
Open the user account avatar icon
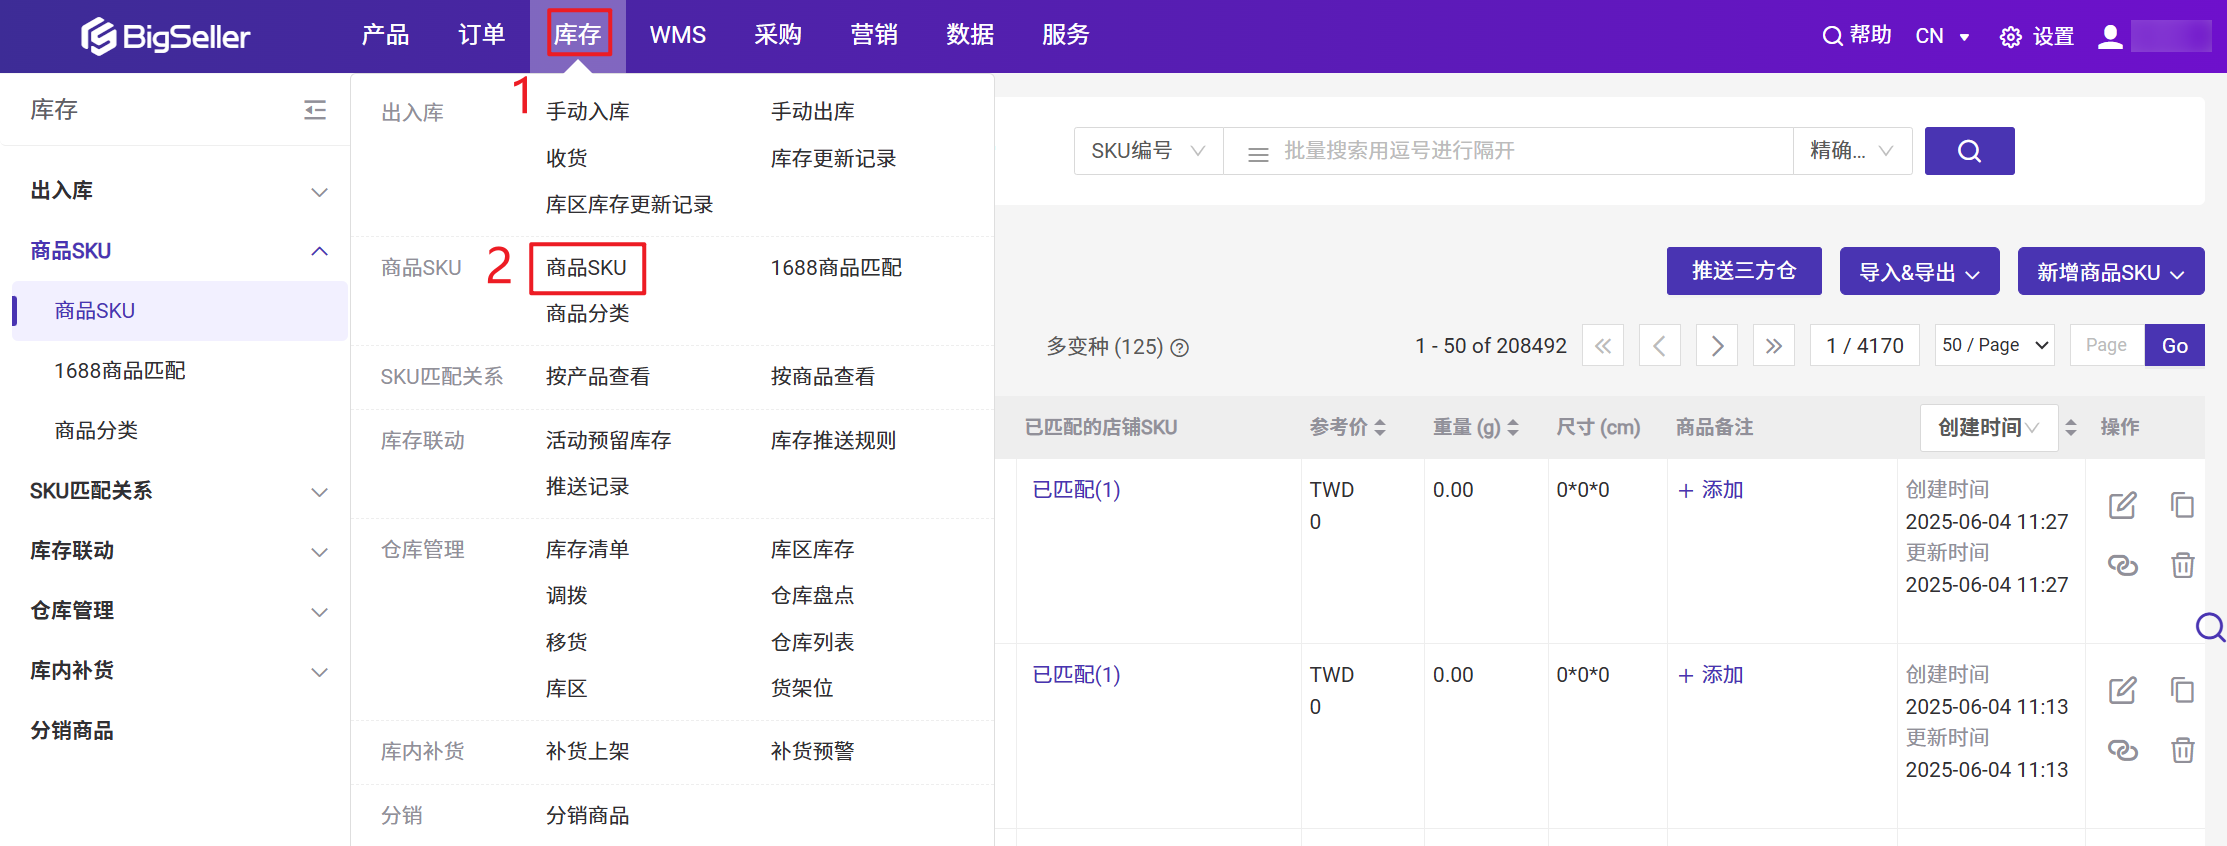(x=2110, y=37)
